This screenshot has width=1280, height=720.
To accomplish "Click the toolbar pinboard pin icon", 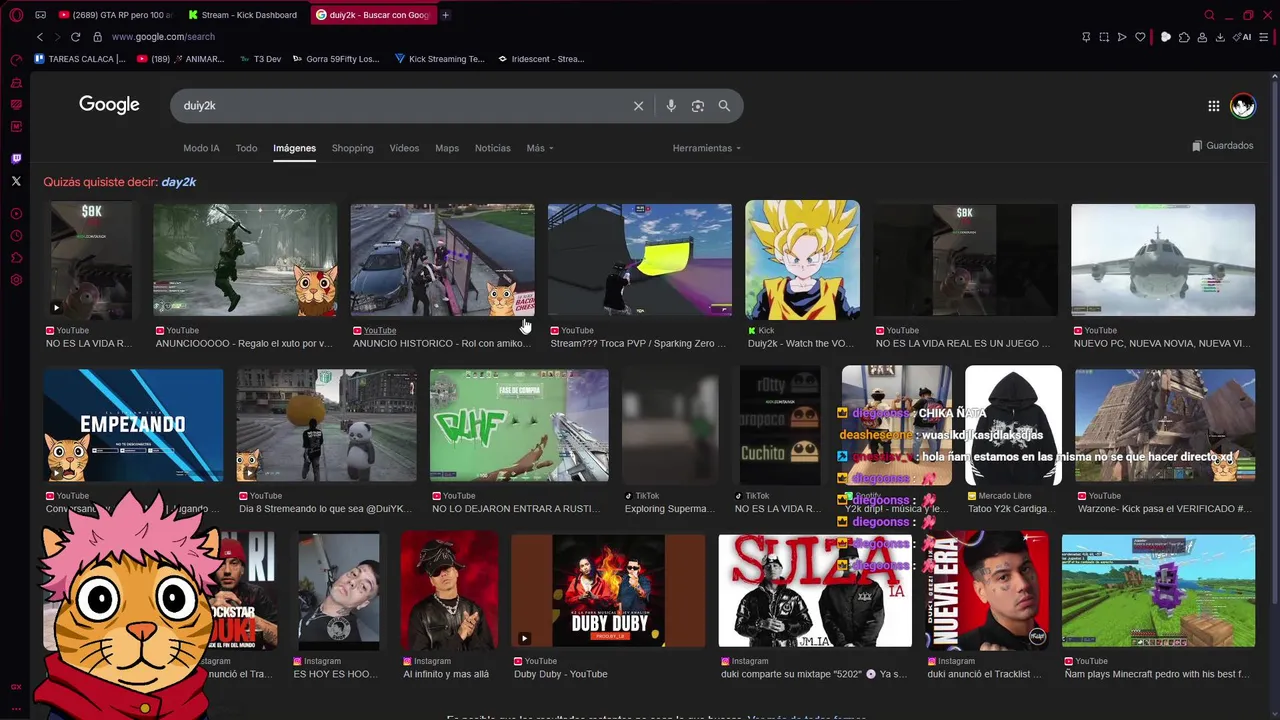I will click(1086, 37).
